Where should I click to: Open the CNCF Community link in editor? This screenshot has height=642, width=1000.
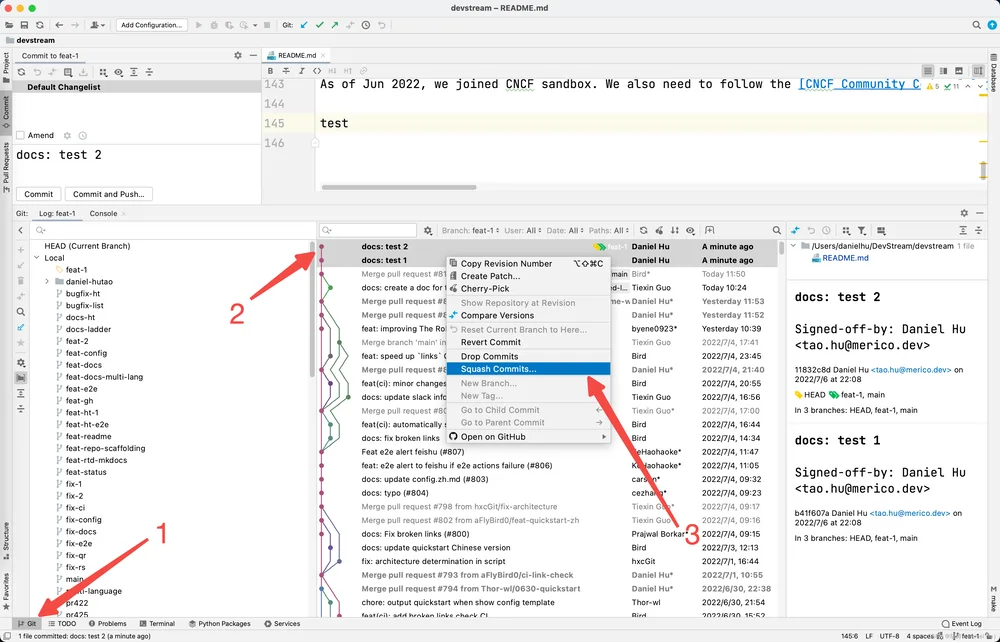pos(860,84)
